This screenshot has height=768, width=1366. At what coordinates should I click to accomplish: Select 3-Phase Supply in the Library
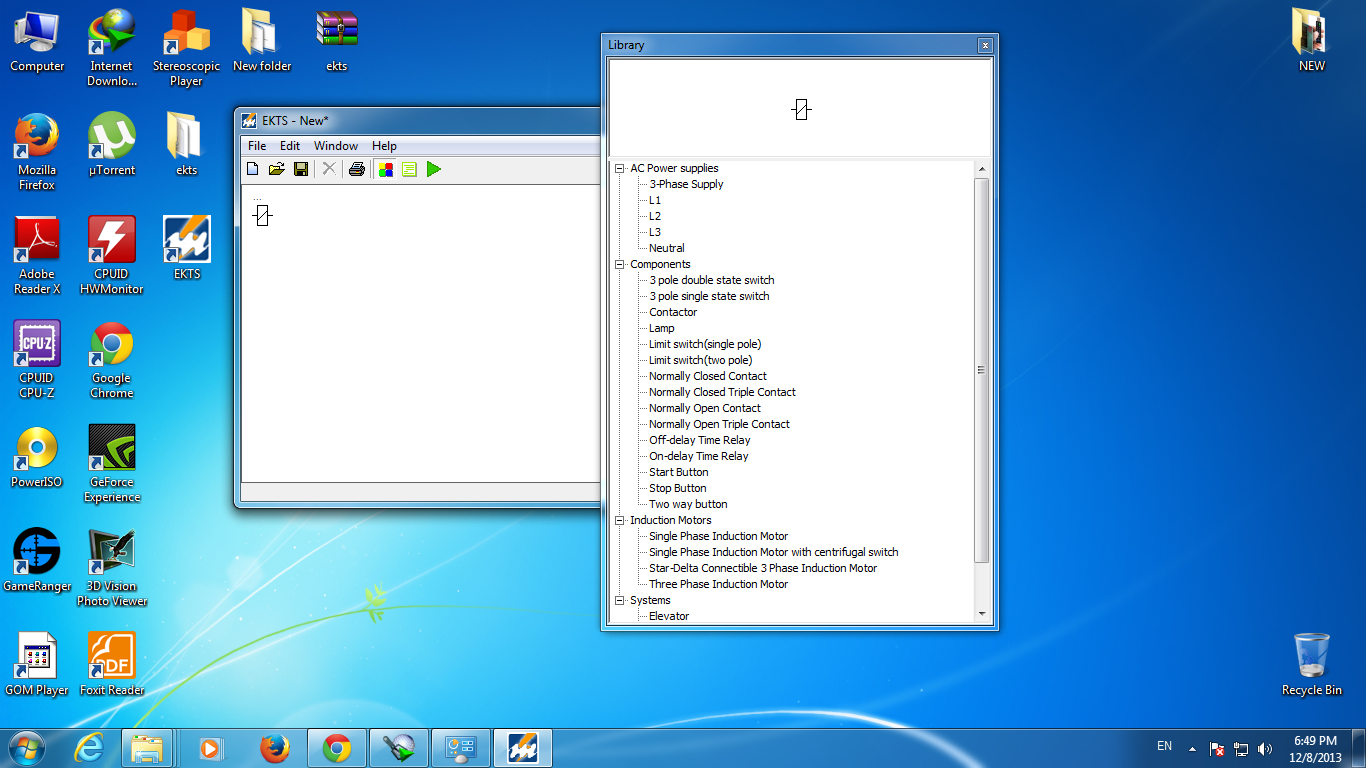click(686, 184)
